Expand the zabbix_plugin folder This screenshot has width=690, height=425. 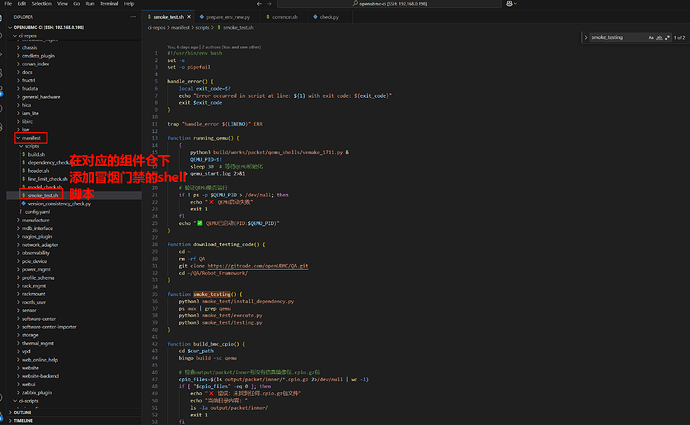click(x=37, y=392)
